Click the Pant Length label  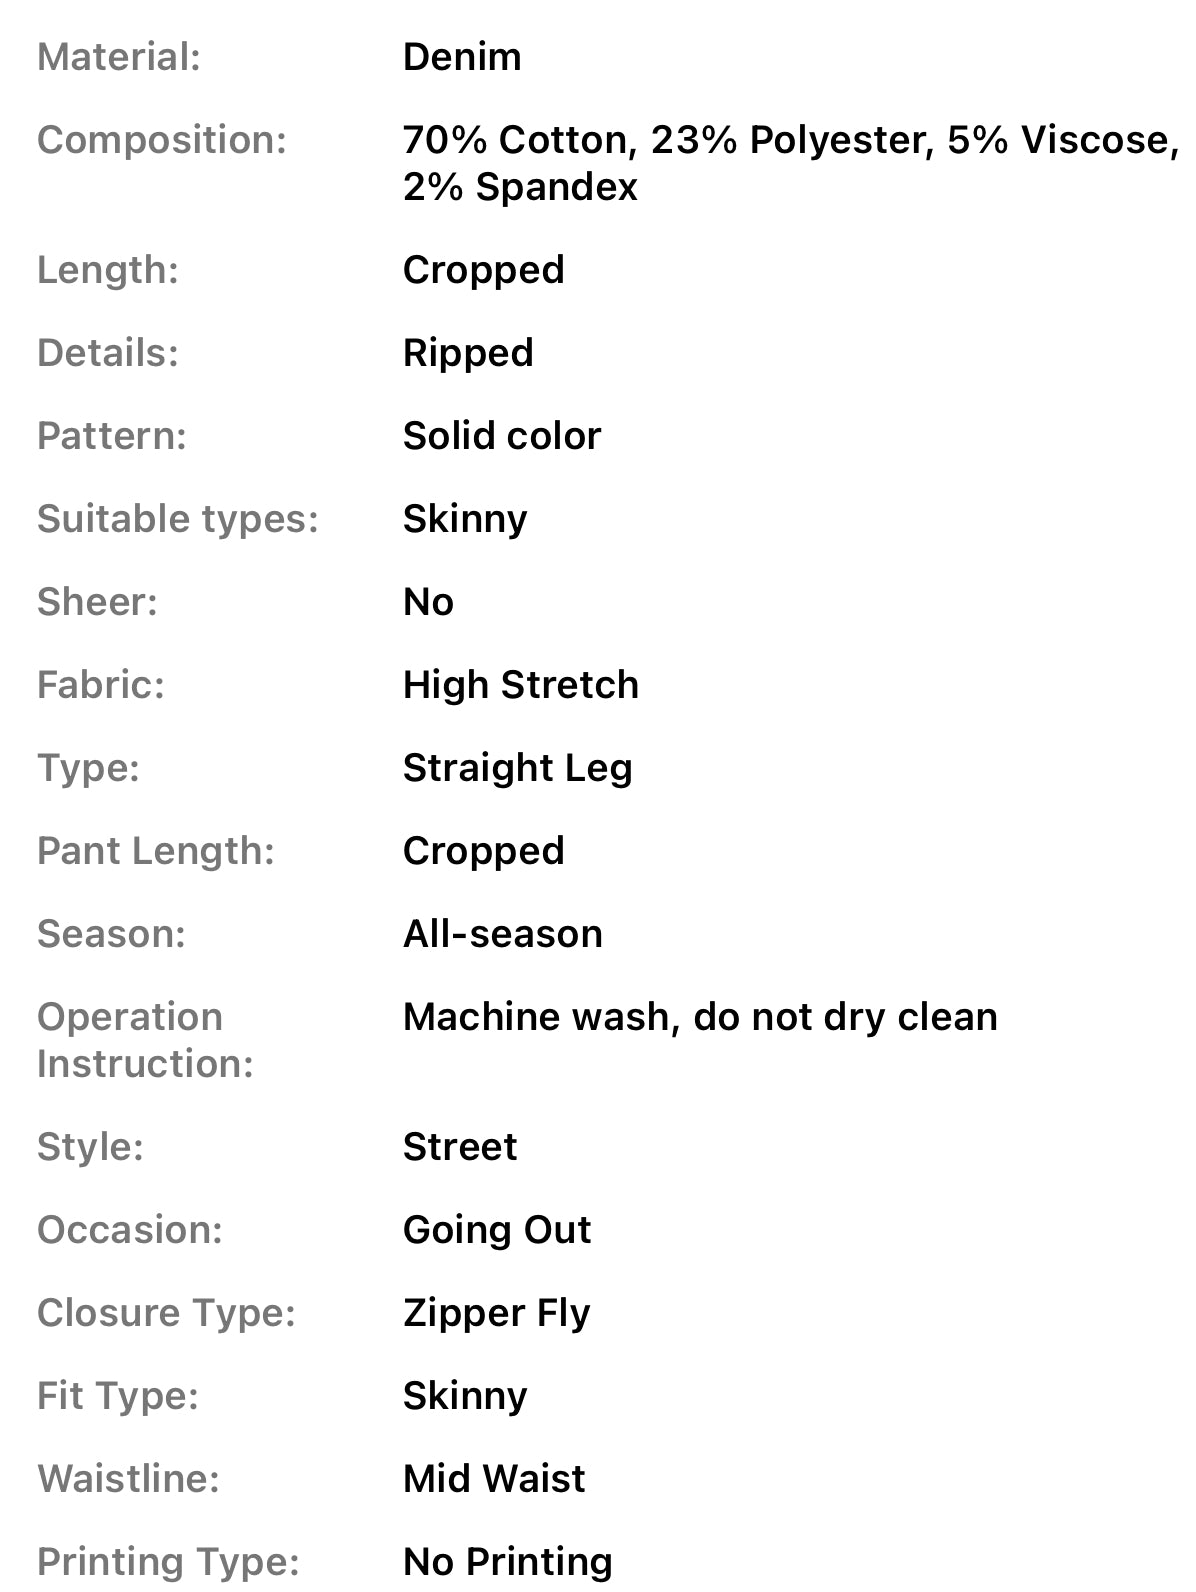point(156,851)
